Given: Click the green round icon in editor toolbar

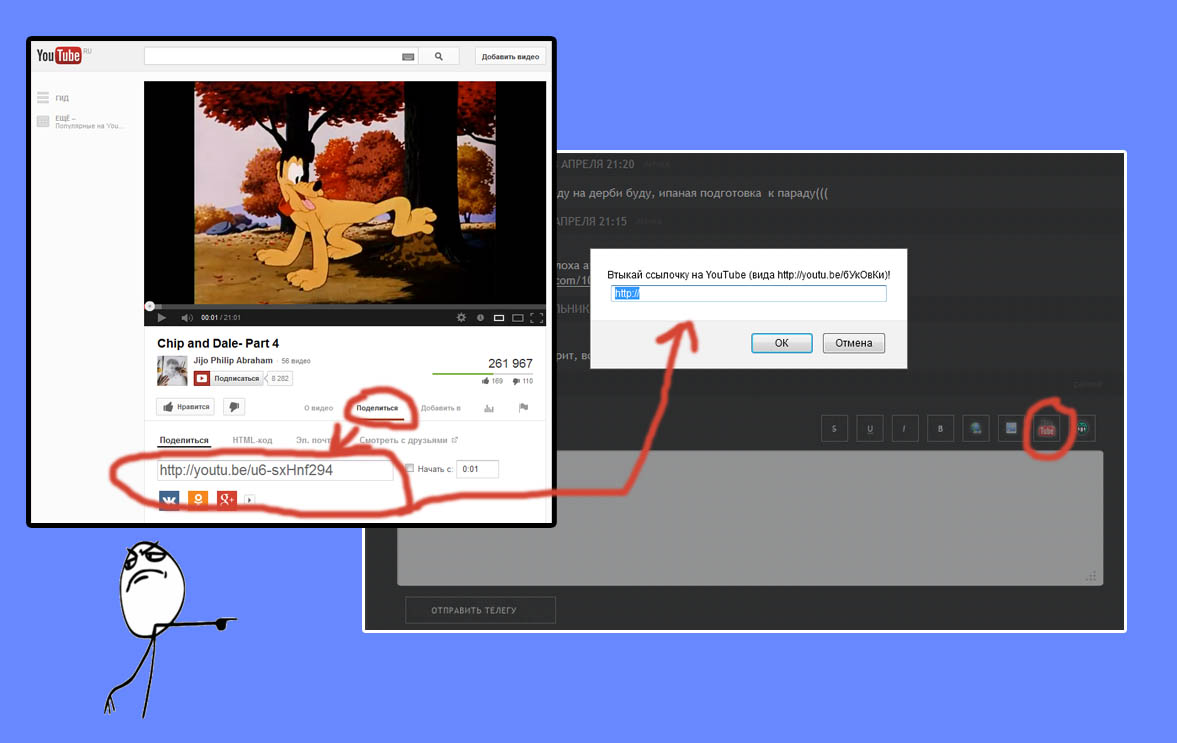Looking at the screenshot, I should (1082, 429).
